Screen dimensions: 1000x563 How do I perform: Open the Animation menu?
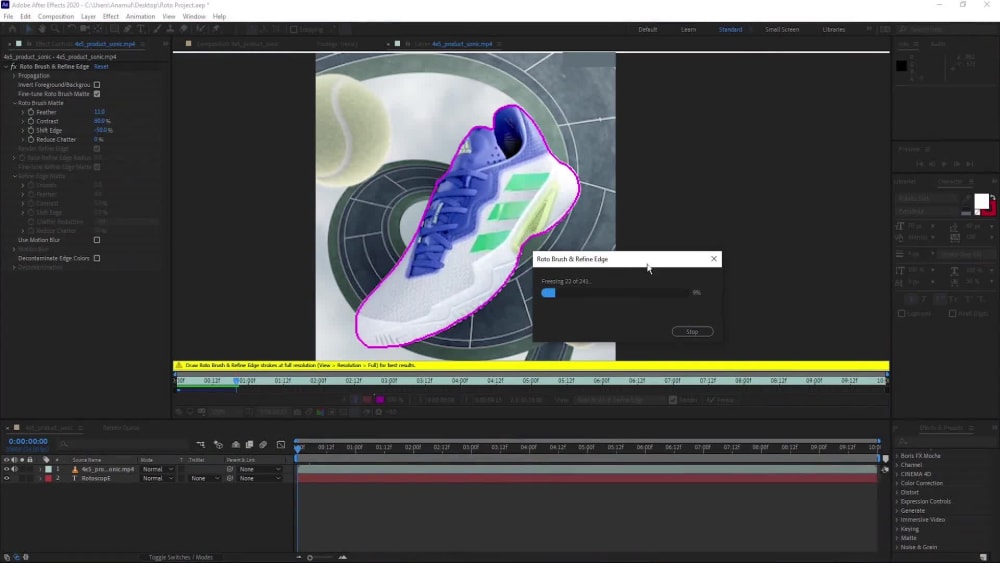point(140,17)
